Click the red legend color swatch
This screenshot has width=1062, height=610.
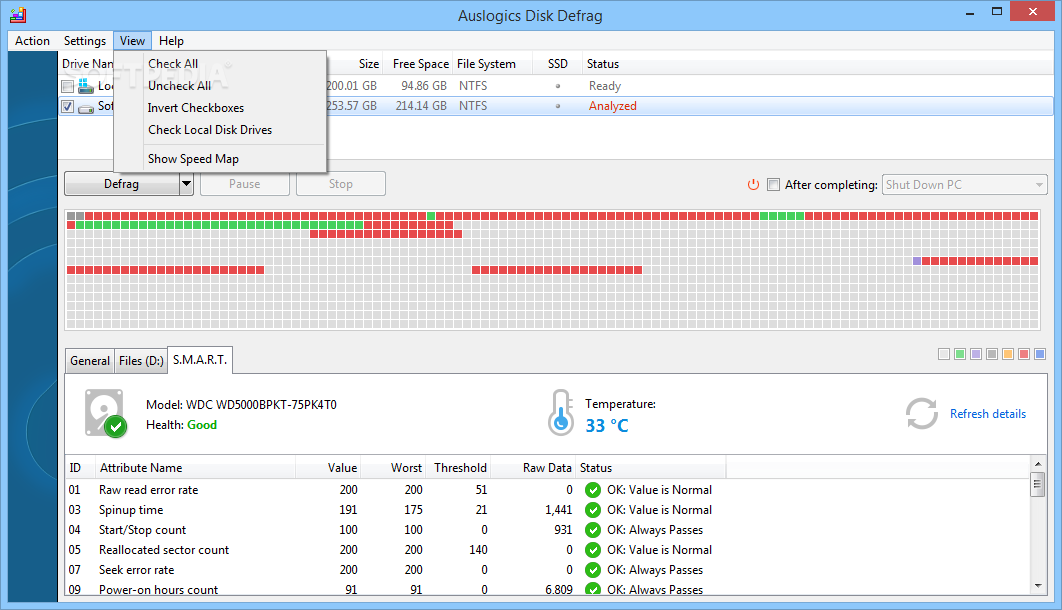[1024, 354]
